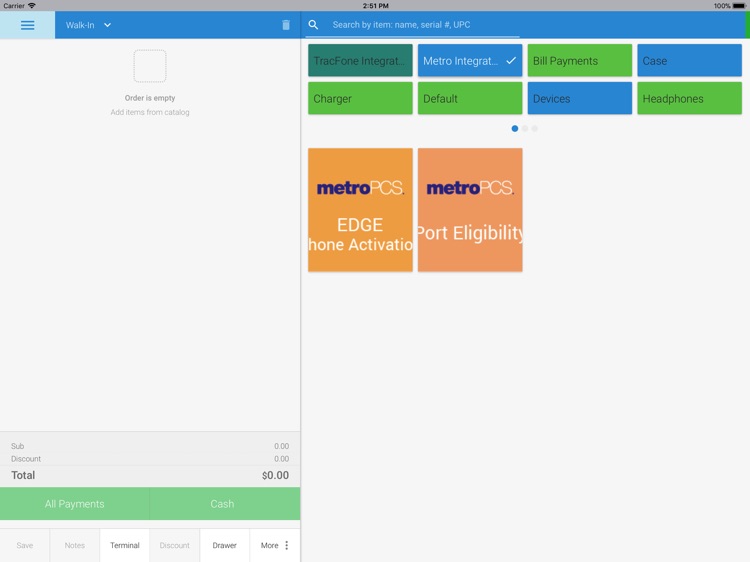Pay with the Cash button
The width and height of the screenshot is (750, 562).
pos(225,504)
